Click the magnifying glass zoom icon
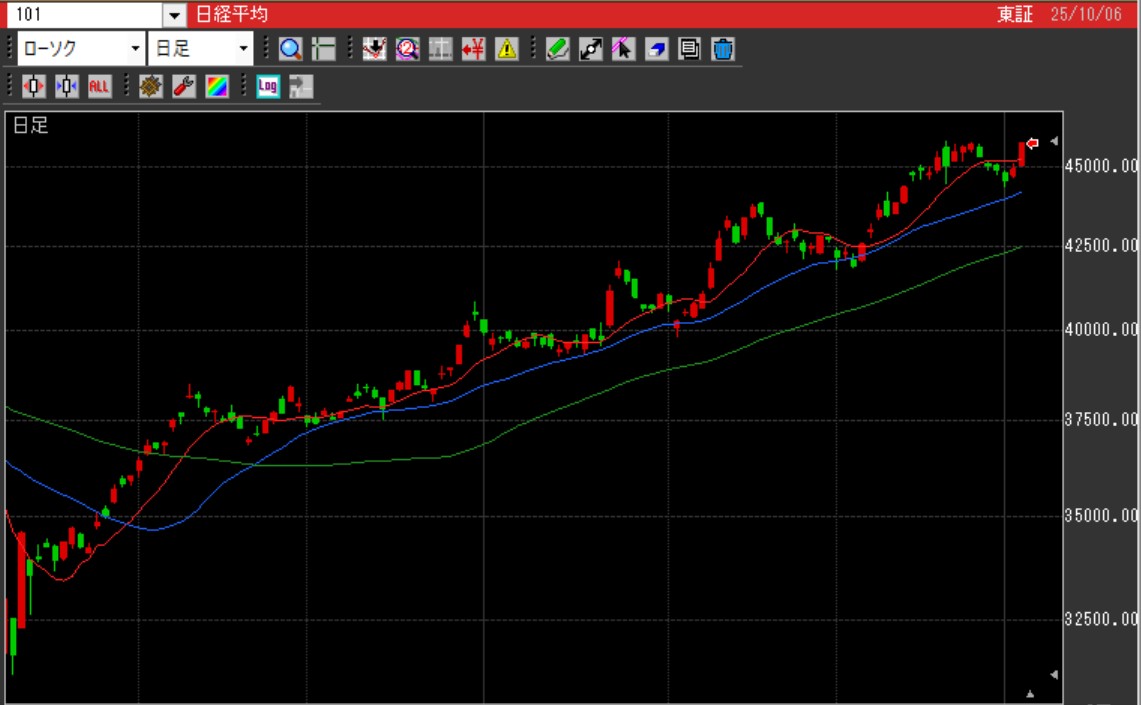This screenshot has width=1141, height=705. click(x=291, y=49)
